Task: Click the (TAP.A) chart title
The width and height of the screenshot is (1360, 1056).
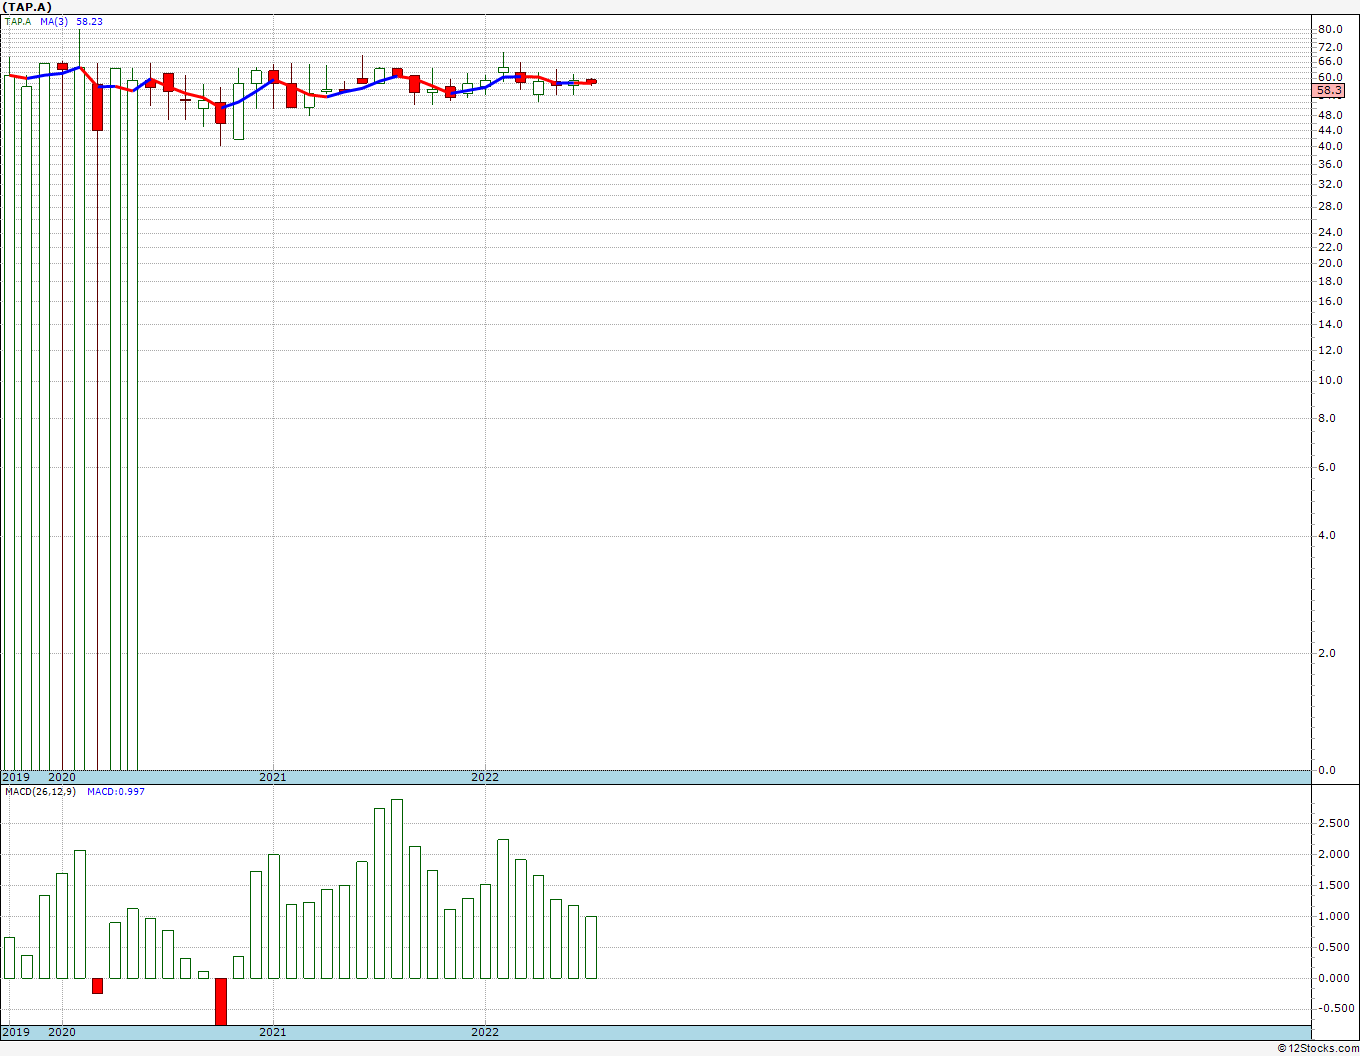Action: [27, 7]
